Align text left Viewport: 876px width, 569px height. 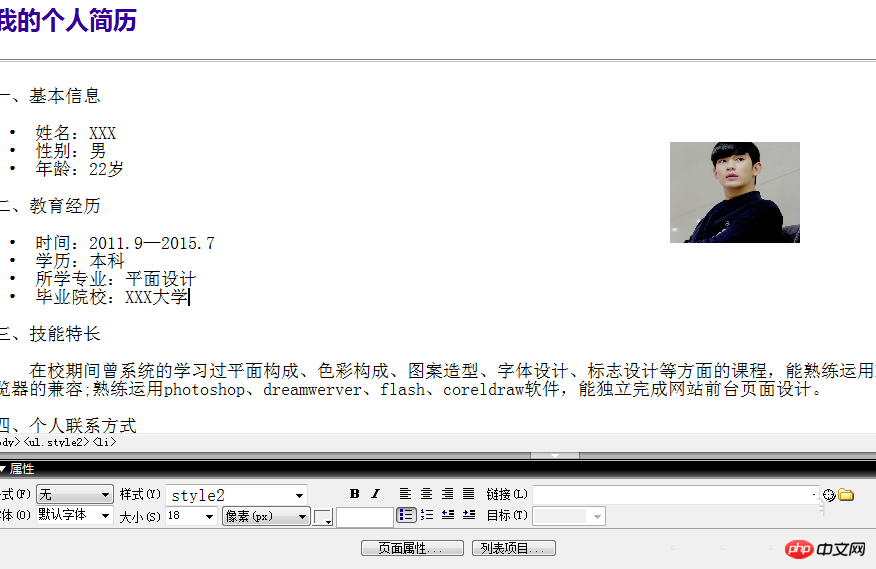pos(405,494)
